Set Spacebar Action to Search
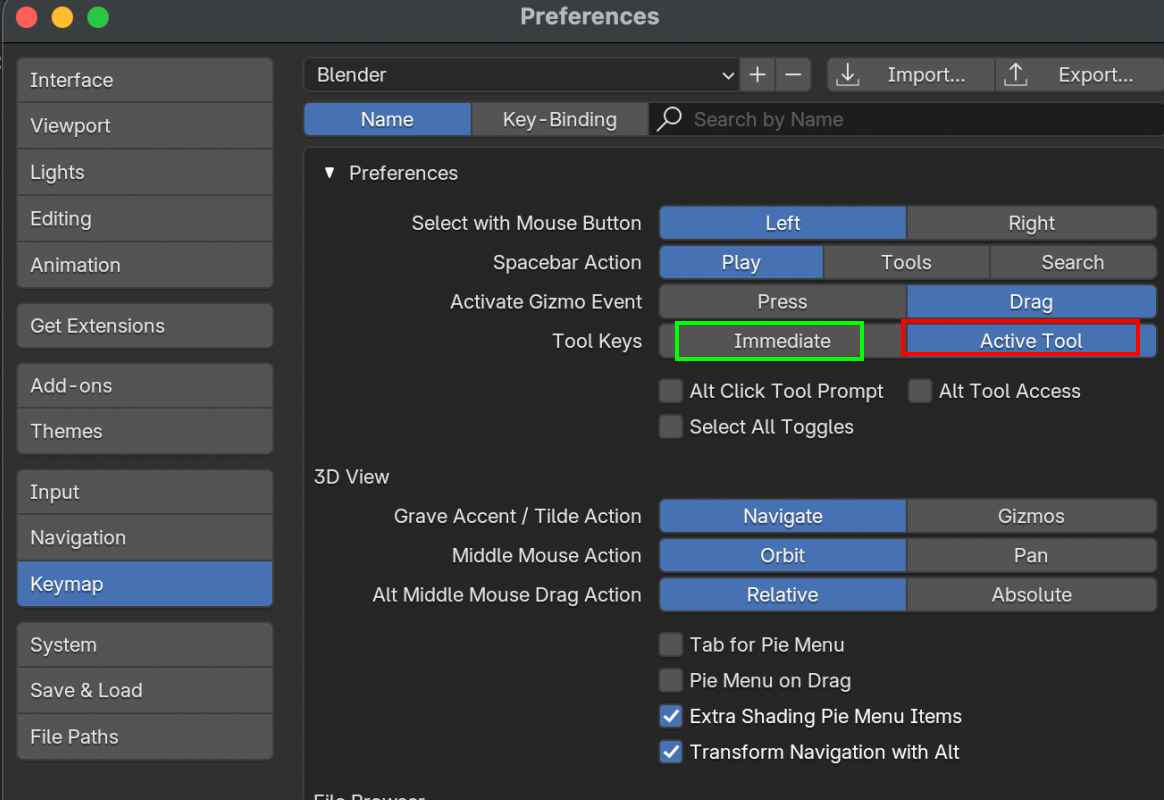Image resolution: width=1164 pixels, height=800 pixels. [x=1072, y=262]
